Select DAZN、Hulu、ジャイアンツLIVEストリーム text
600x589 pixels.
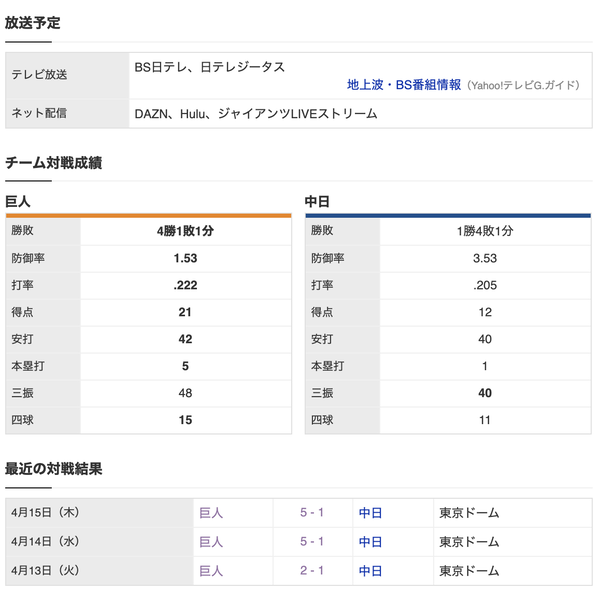click(x=256, y=114)
